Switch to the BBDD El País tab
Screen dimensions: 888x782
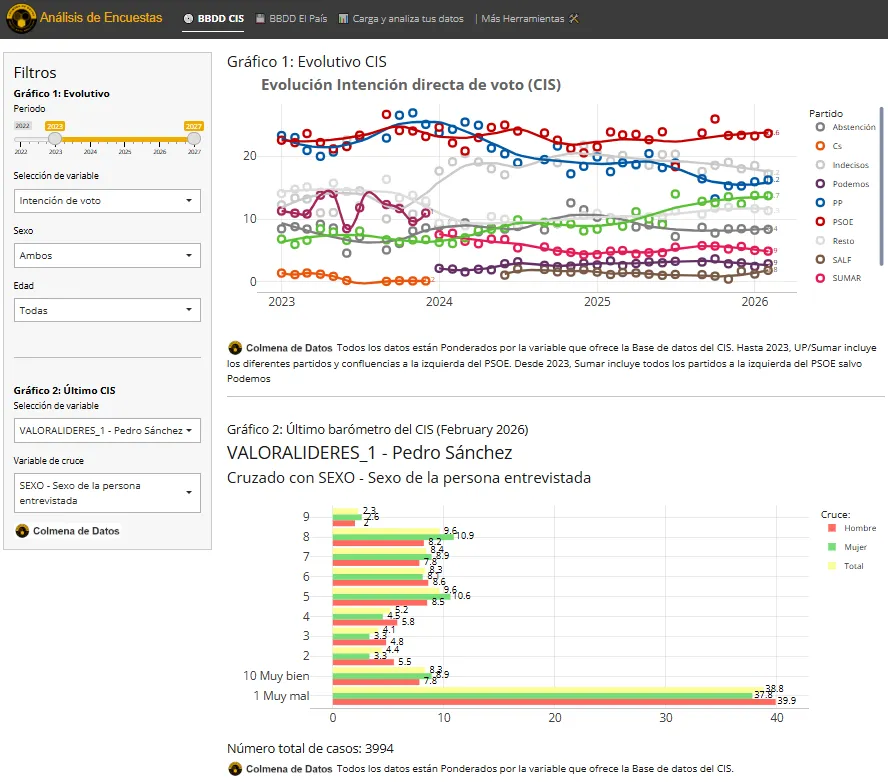(x=292, y=19)
